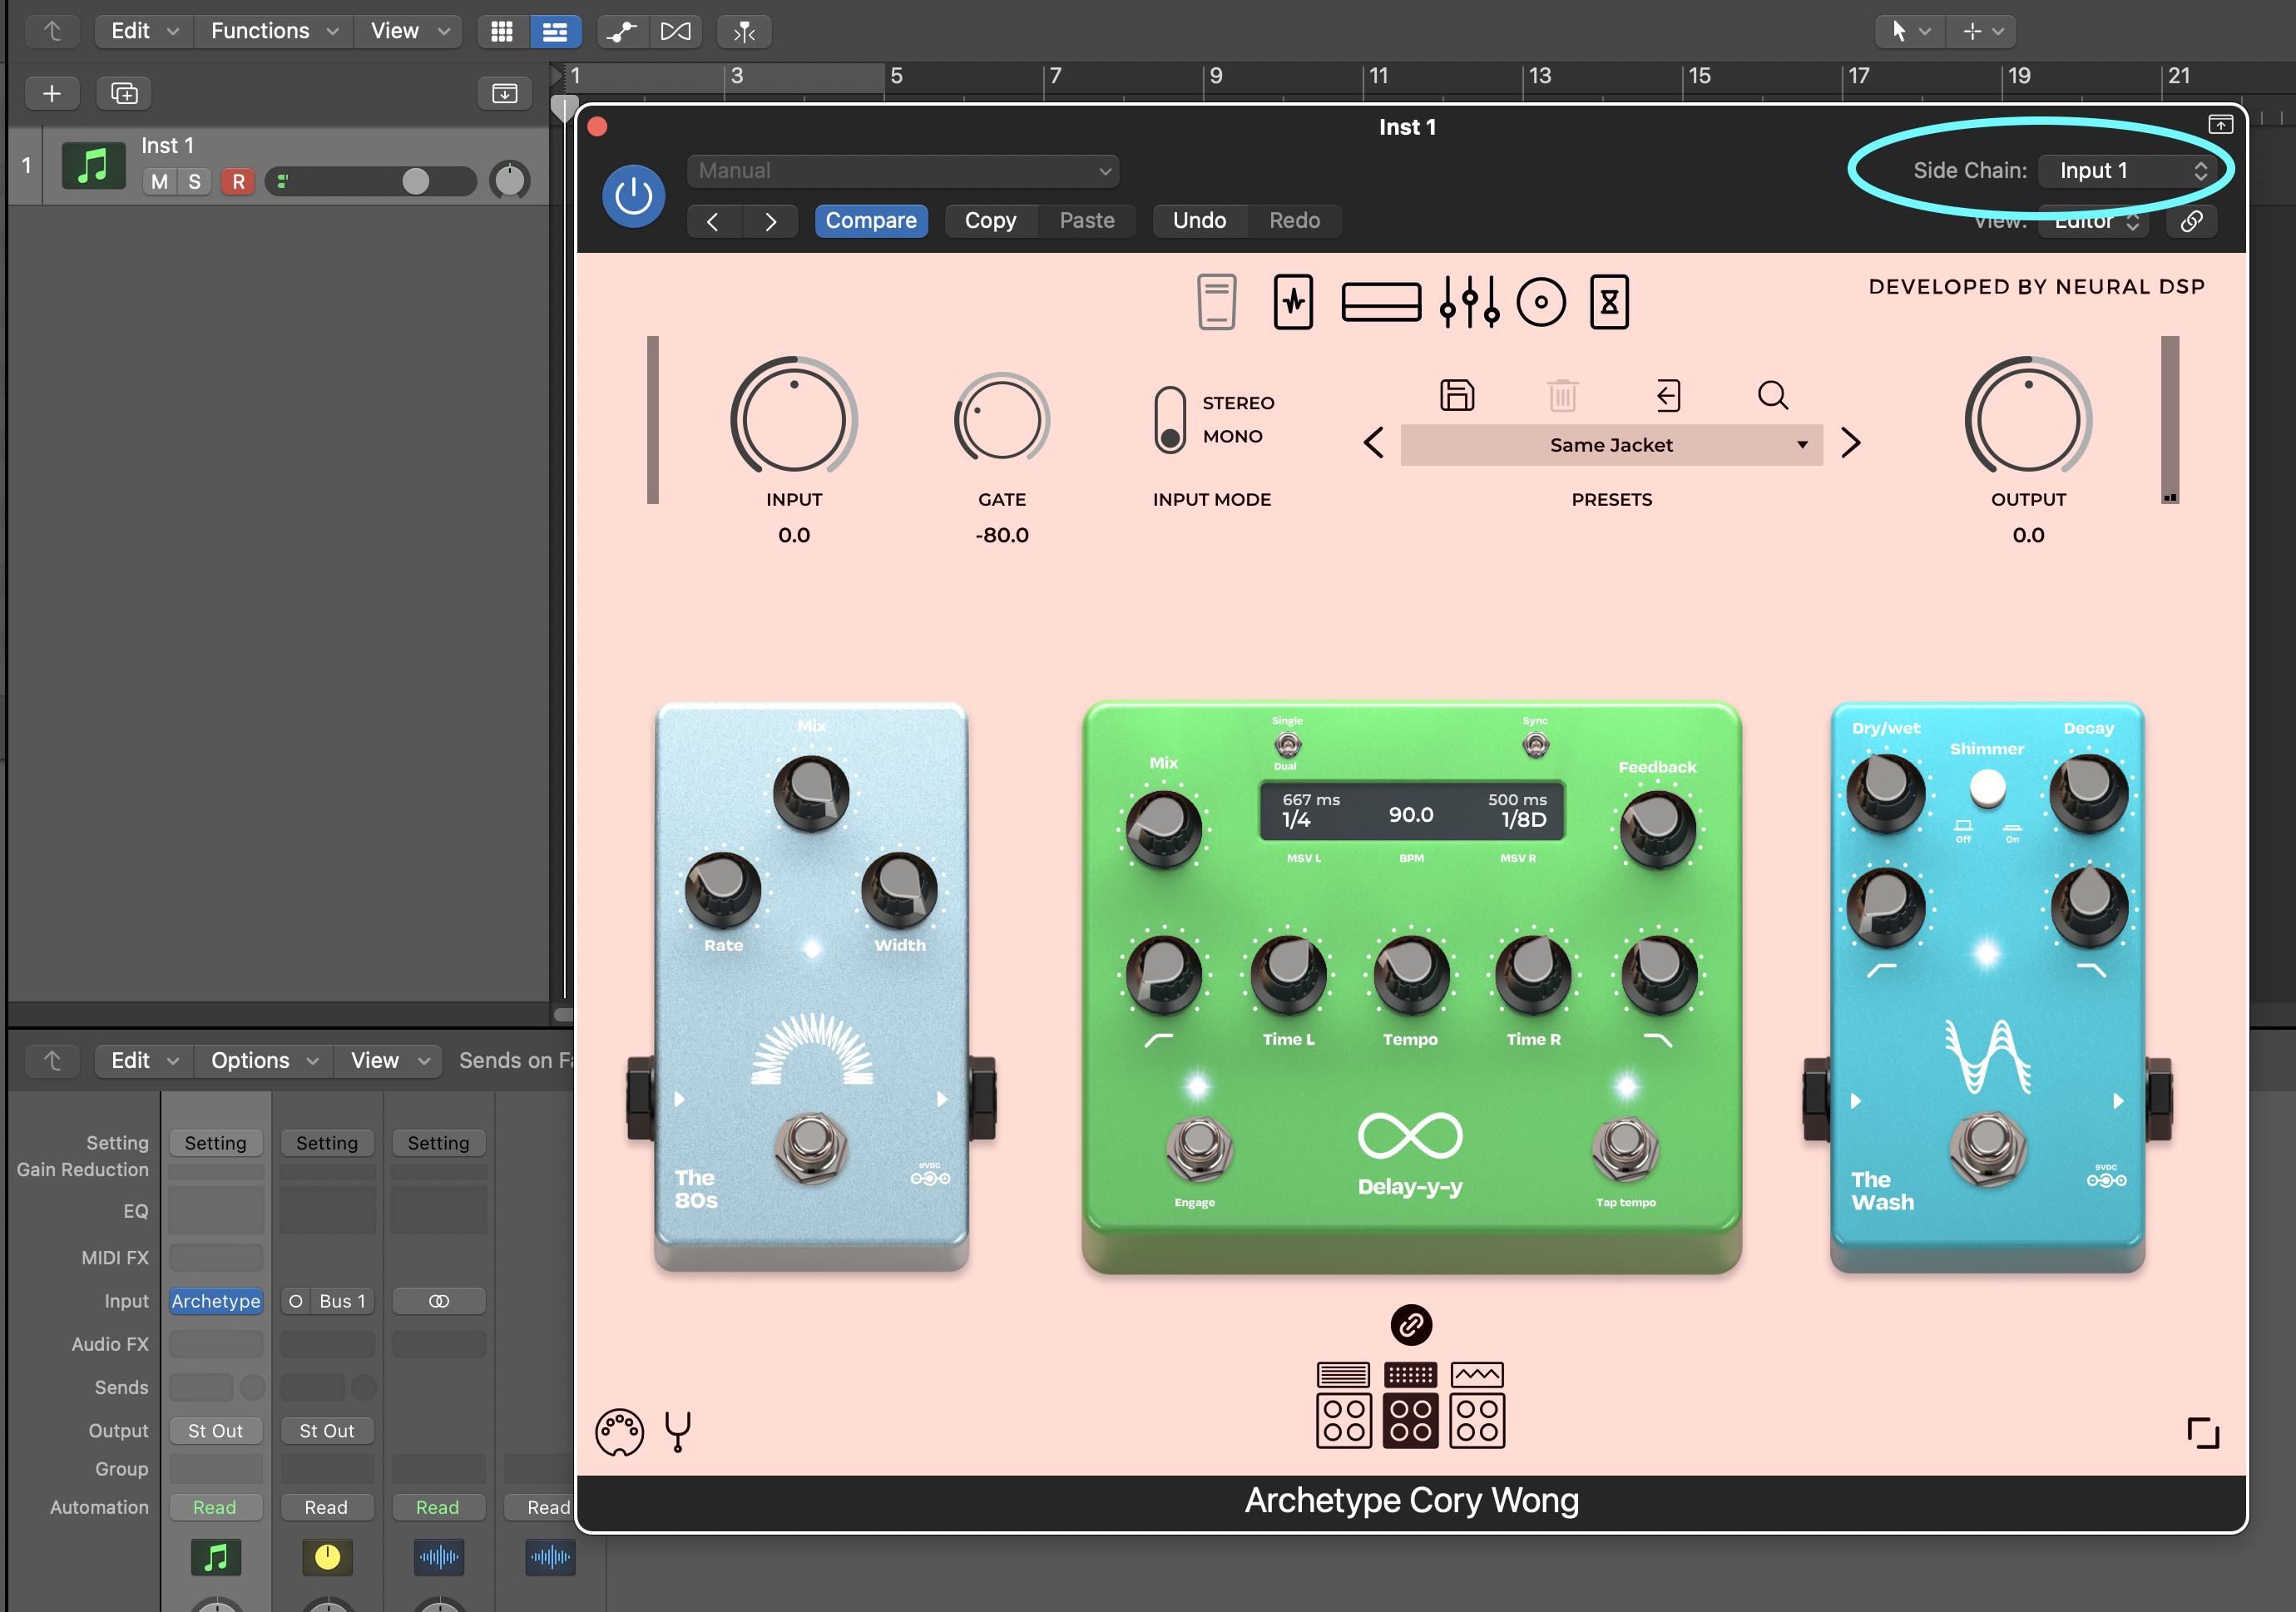Click the metronome hourglass section icon
Screen dimensions: 2296x1612
(x=1608, y=302)
